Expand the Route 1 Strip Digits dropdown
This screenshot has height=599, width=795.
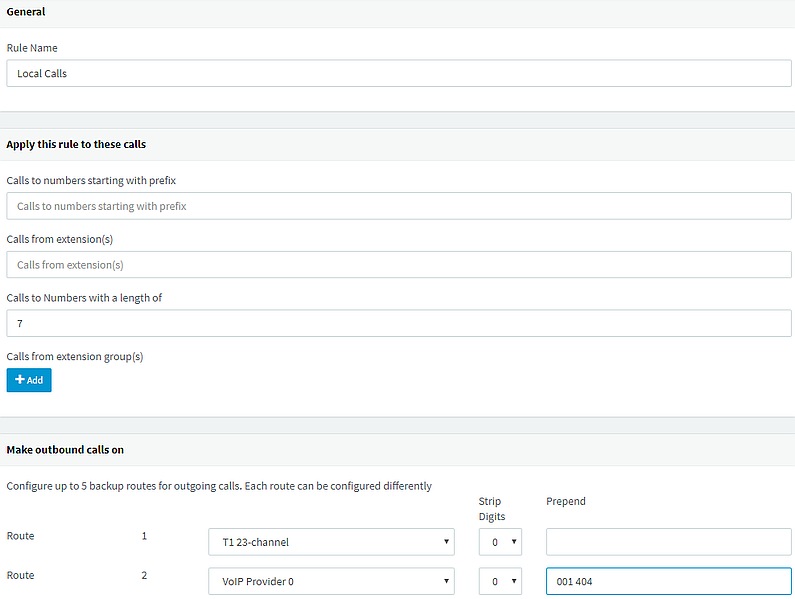pos(500,542)
